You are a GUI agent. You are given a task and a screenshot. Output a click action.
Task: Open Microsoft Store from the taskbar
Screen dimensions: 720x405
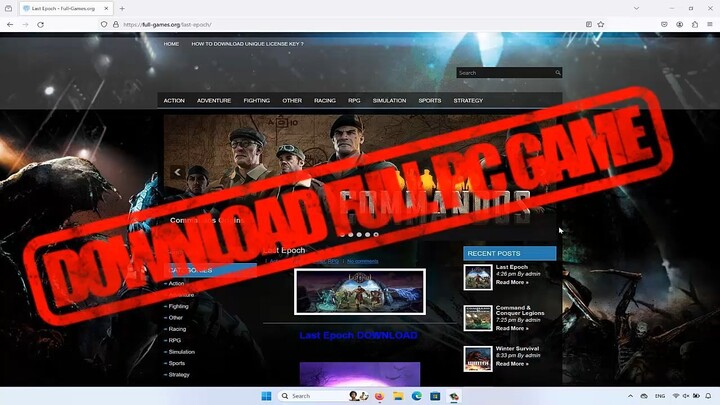tap(435, 396)
